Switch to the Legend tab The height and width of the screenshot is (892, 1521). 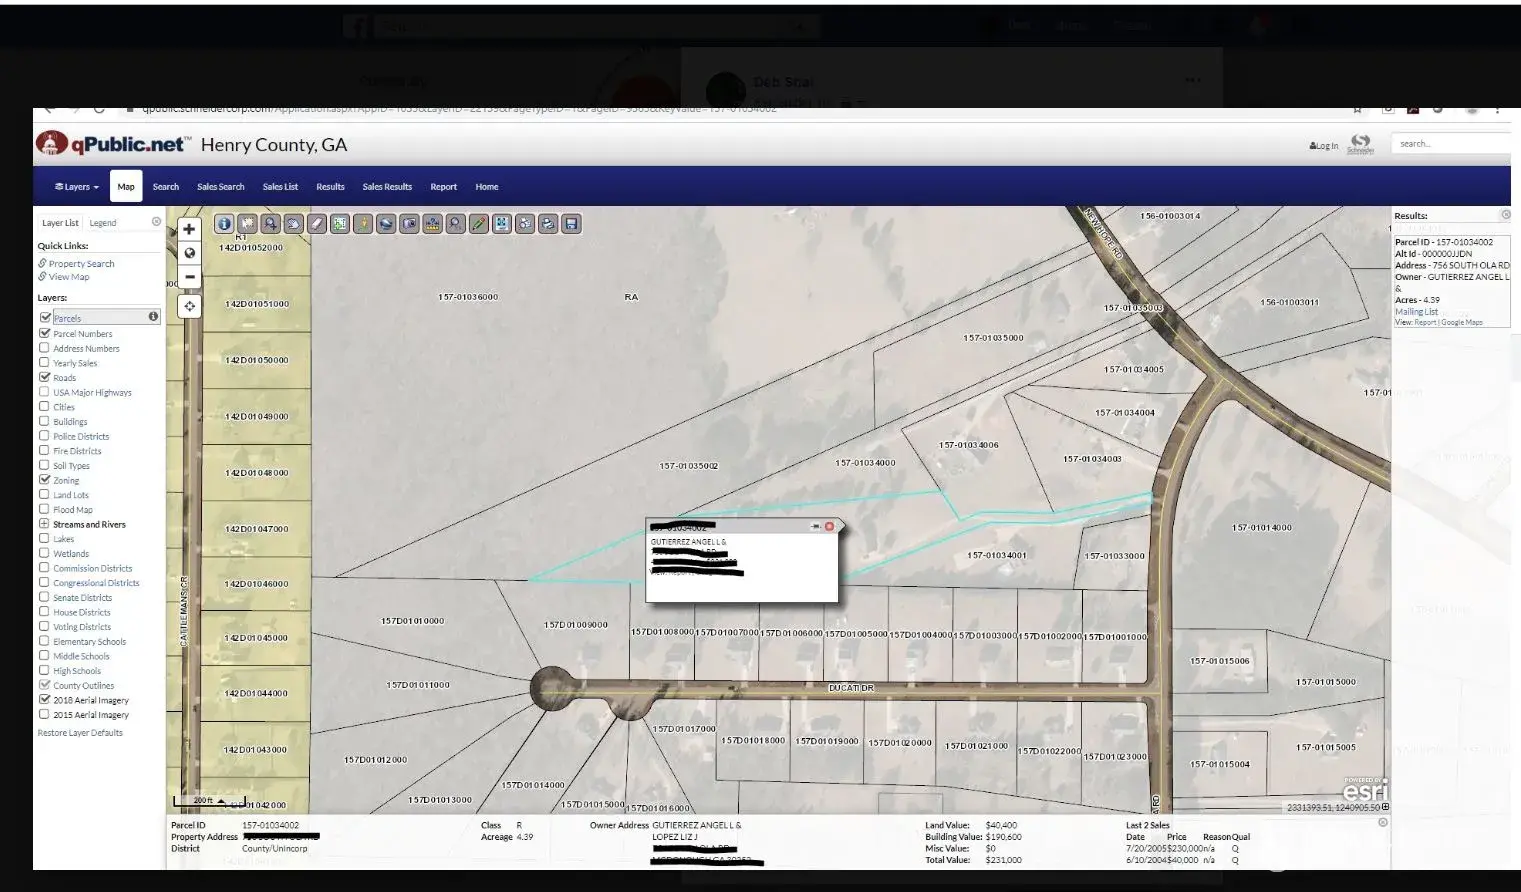tap(103, 223)
